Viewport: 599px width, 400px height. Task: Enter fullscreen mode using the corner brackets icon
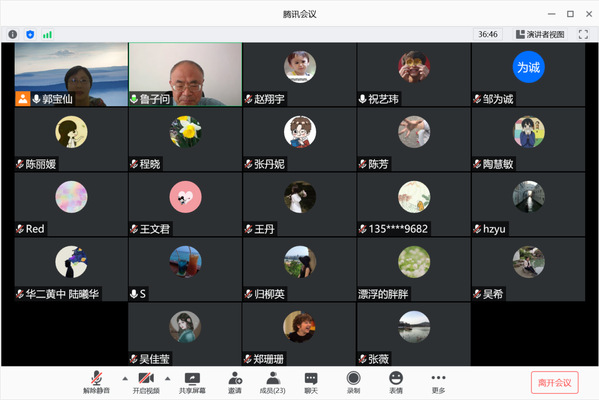[583, 34]
